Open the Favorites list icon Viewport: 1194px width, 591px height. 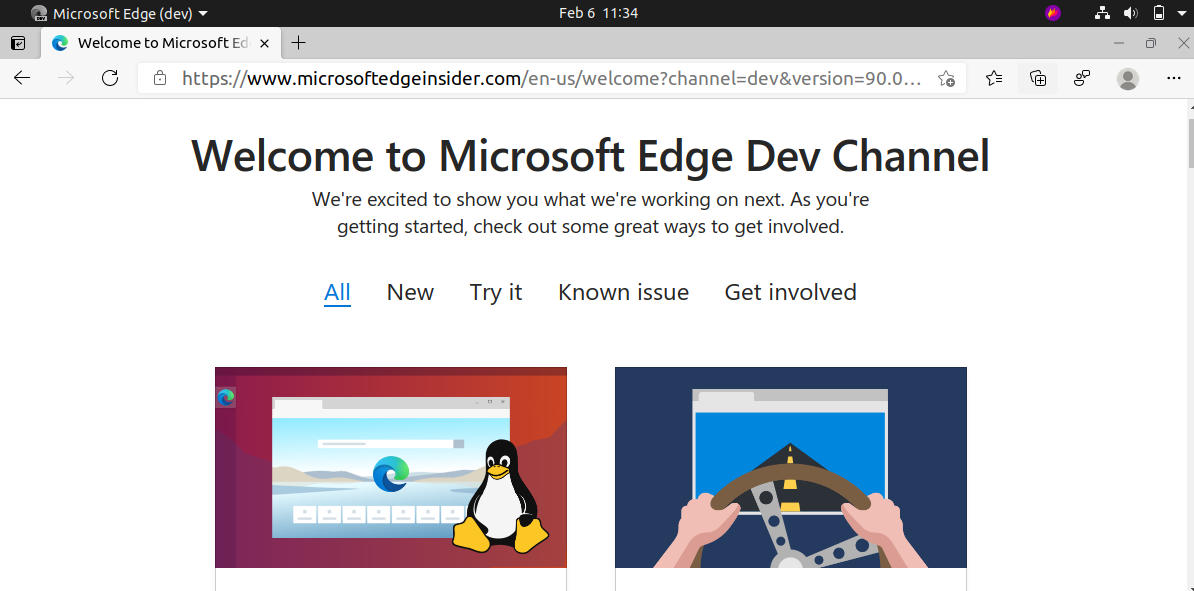click(994, 78)
